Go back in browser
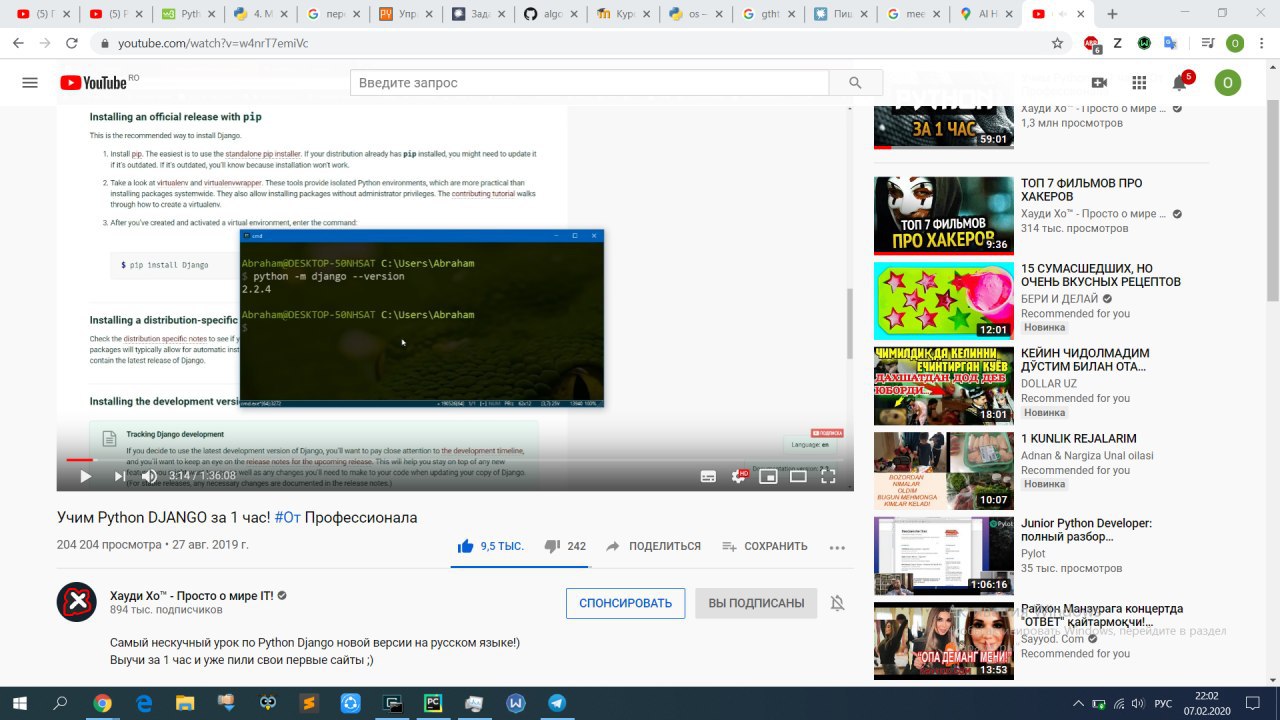1280x720 pixels. (x=18, y=44)
